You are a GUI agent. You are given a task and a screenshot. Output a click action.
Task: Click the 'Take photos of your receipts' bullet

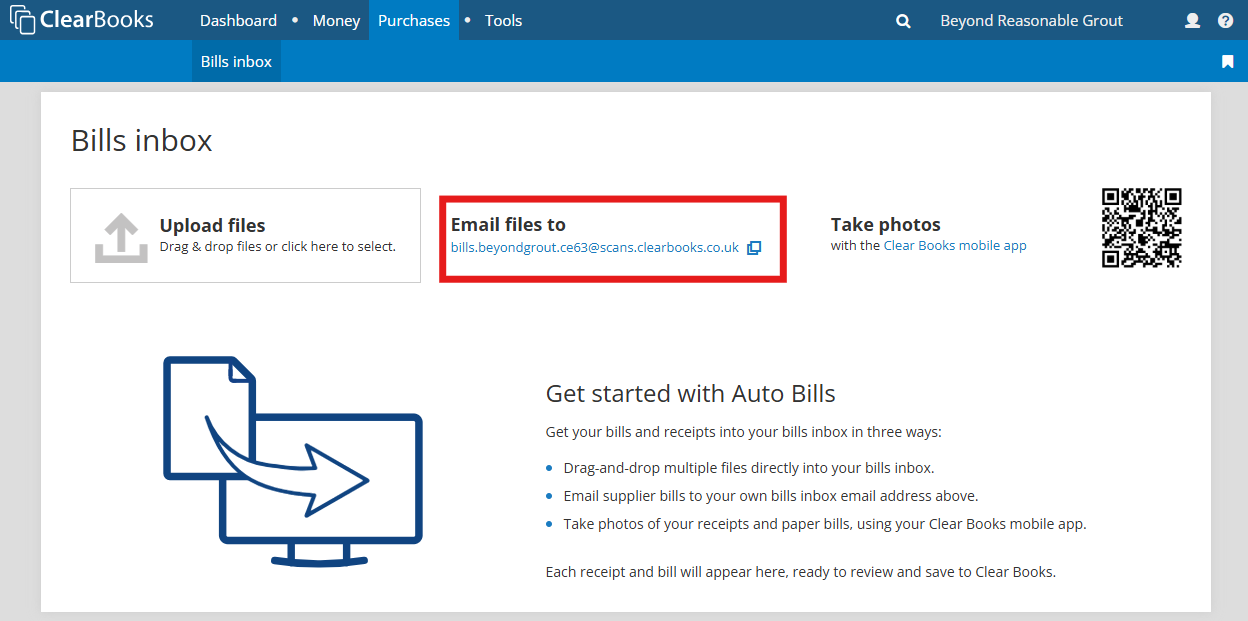825,524
